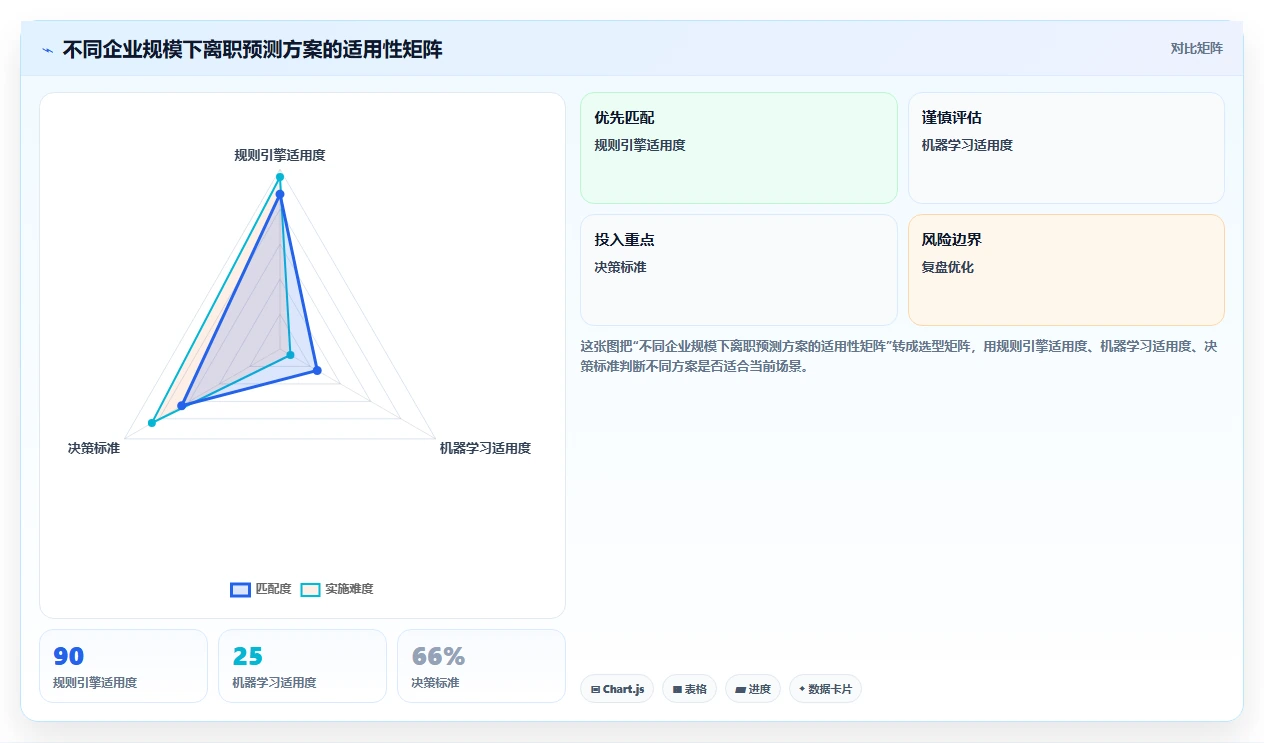Open the 优先匹配 card
This screenshot has height=743, width=1264.
coord(739,148)
